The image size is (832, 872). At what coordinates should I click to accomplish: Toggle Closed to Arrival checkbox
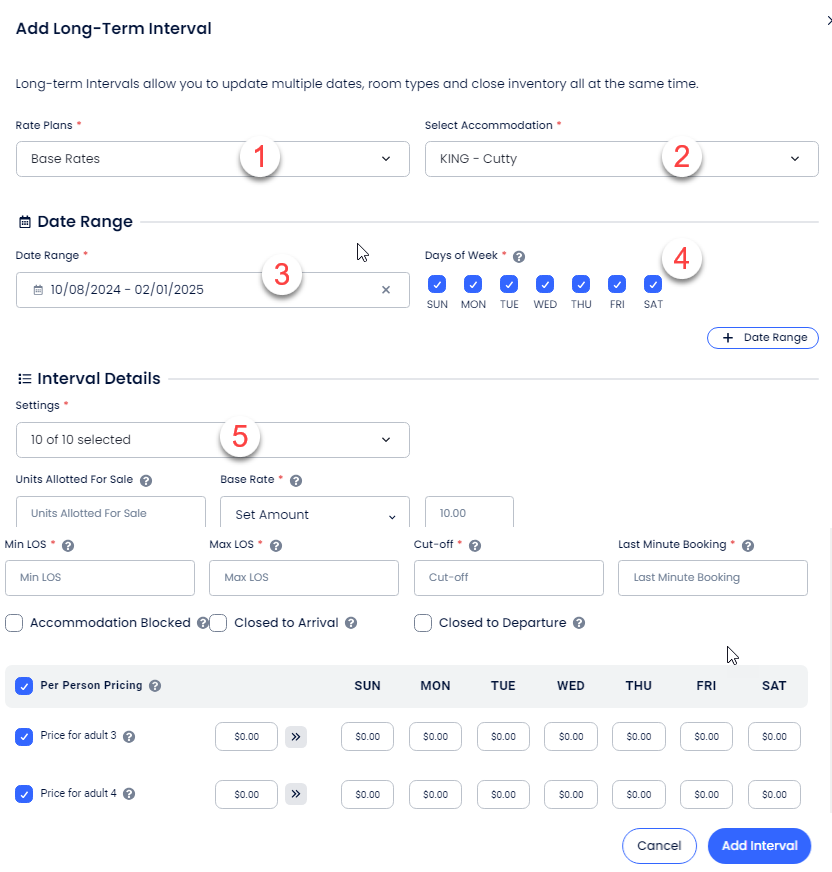[218, 623]
